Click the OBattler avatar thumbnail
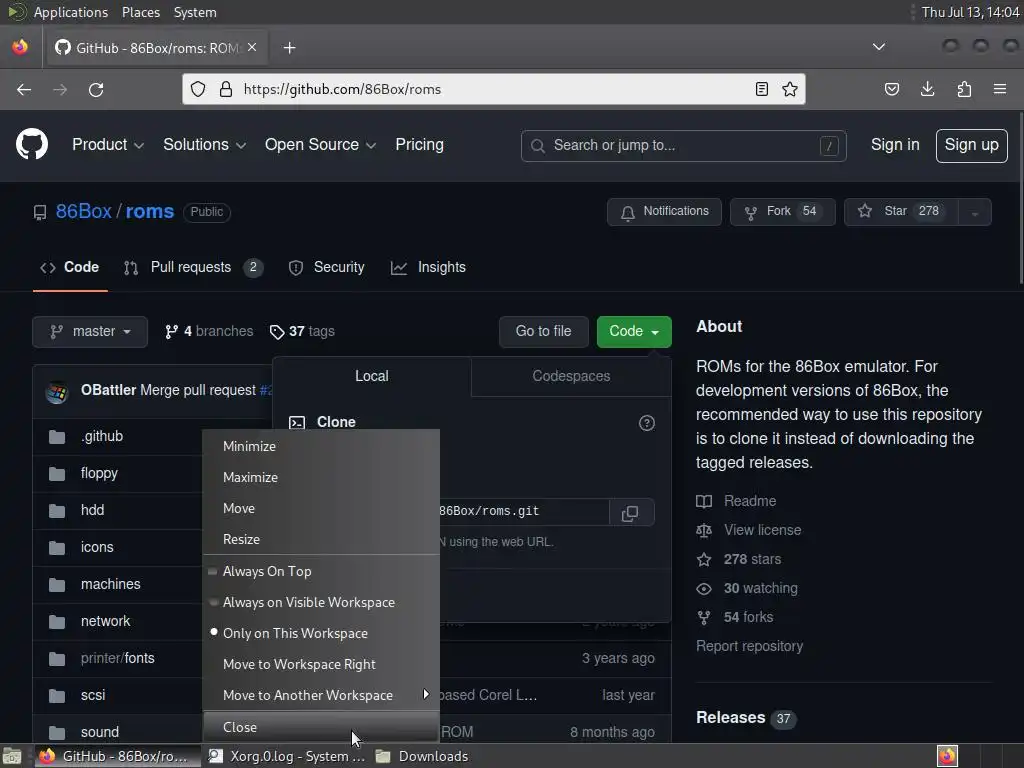1024x768 pixels. pyautogui.click(x=57, y=392)
